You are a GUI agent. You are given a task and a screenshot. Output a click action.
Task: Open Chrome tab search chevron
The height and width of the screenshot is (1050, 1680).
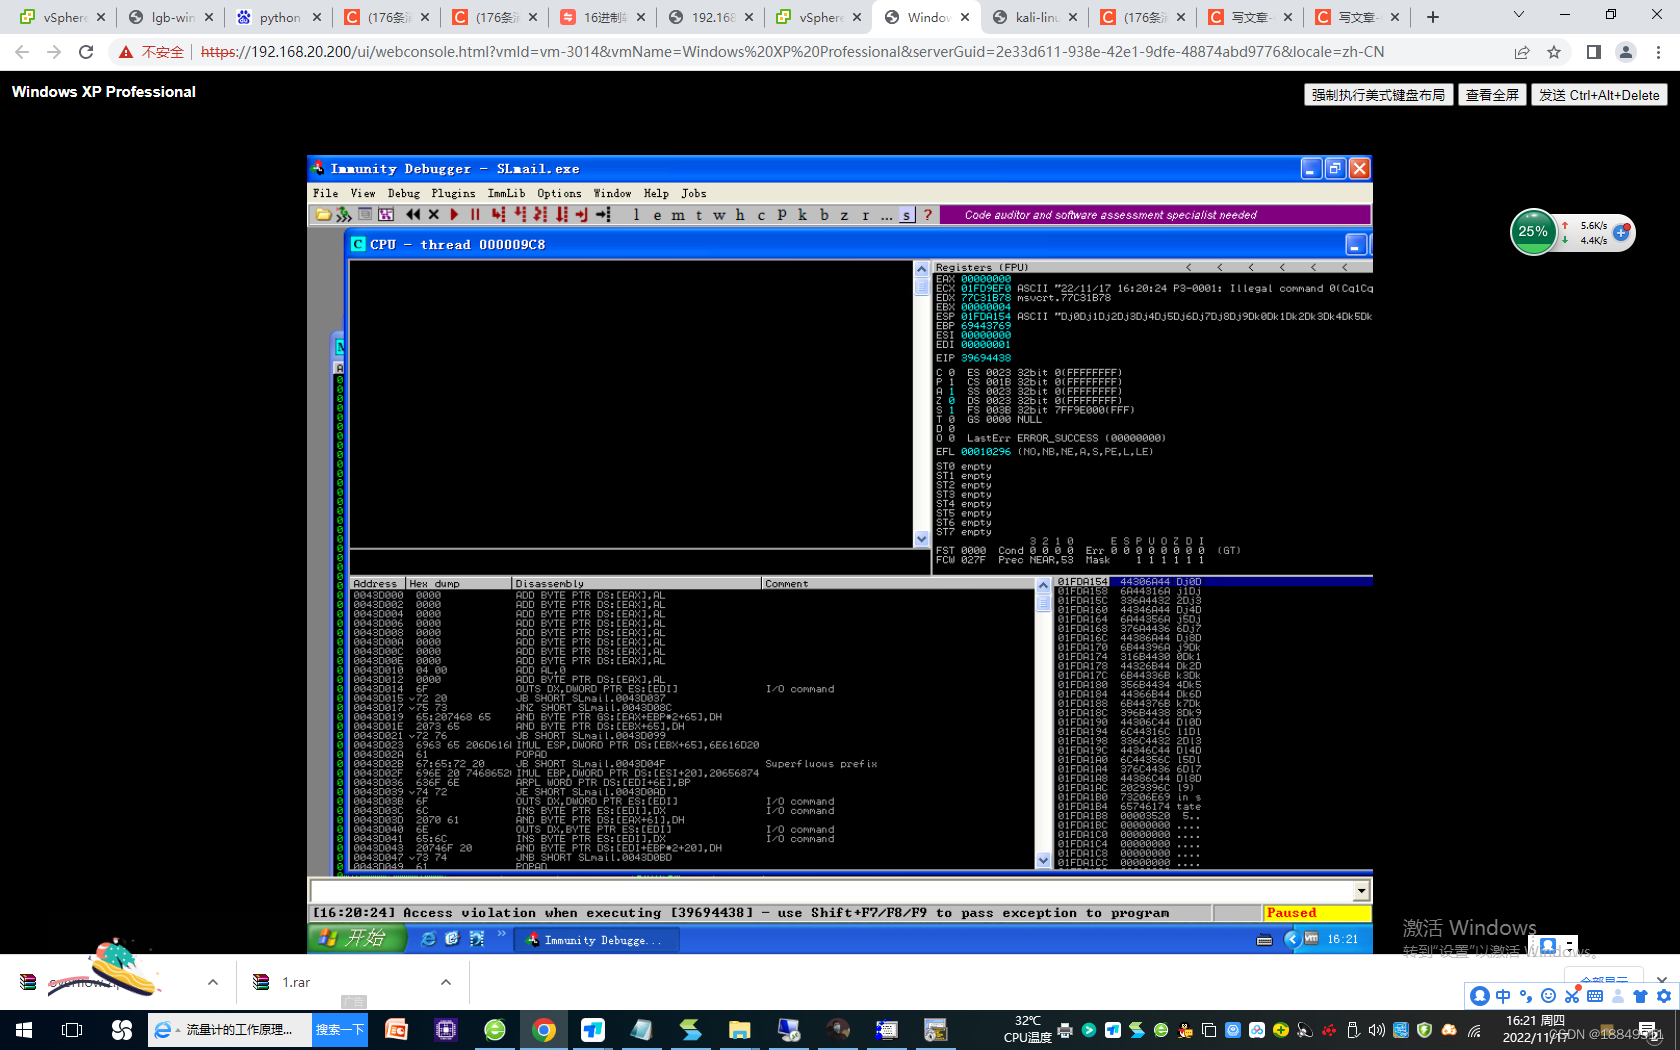coord(1519,15)
